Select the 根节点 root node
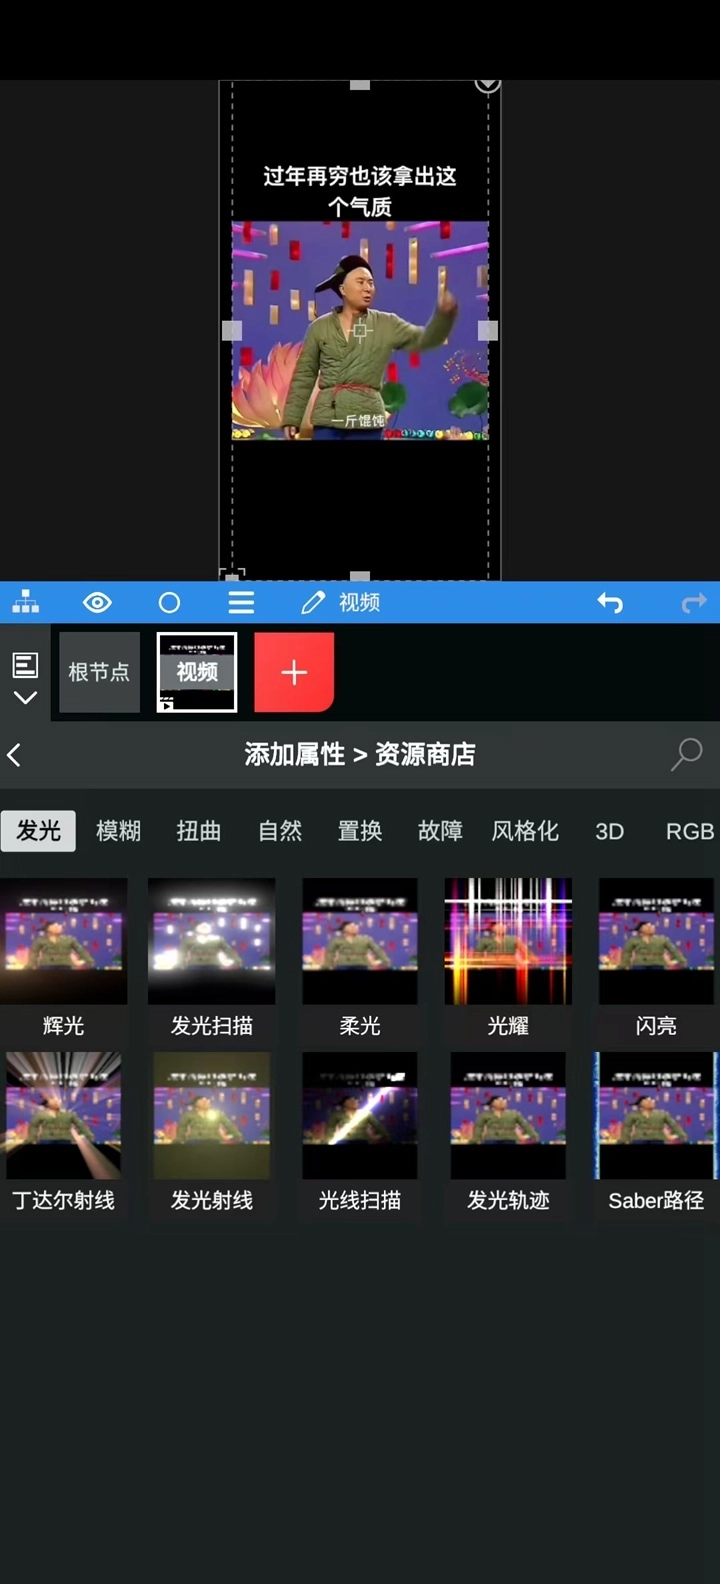 pyautogui.click(x=99, y=672)
